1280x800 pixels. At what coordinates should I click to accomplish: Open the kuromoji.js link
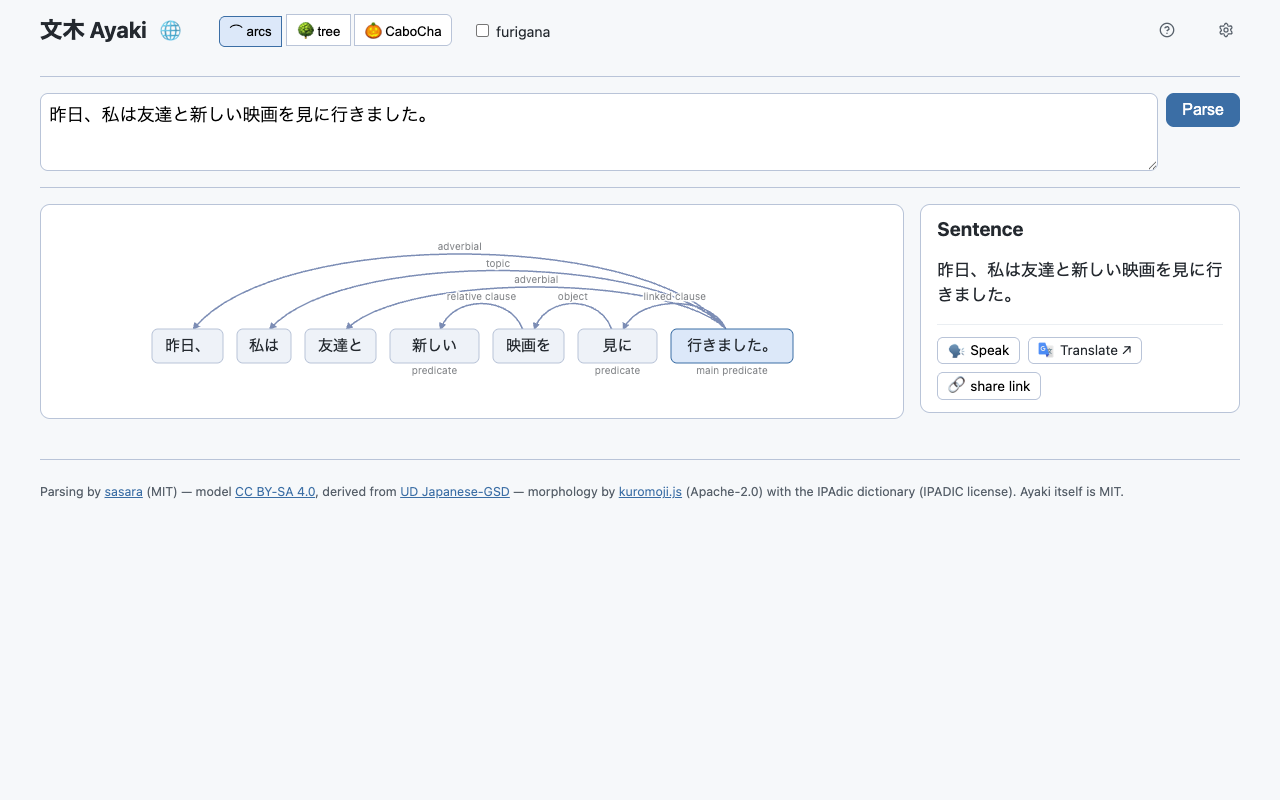pos(650,492)
